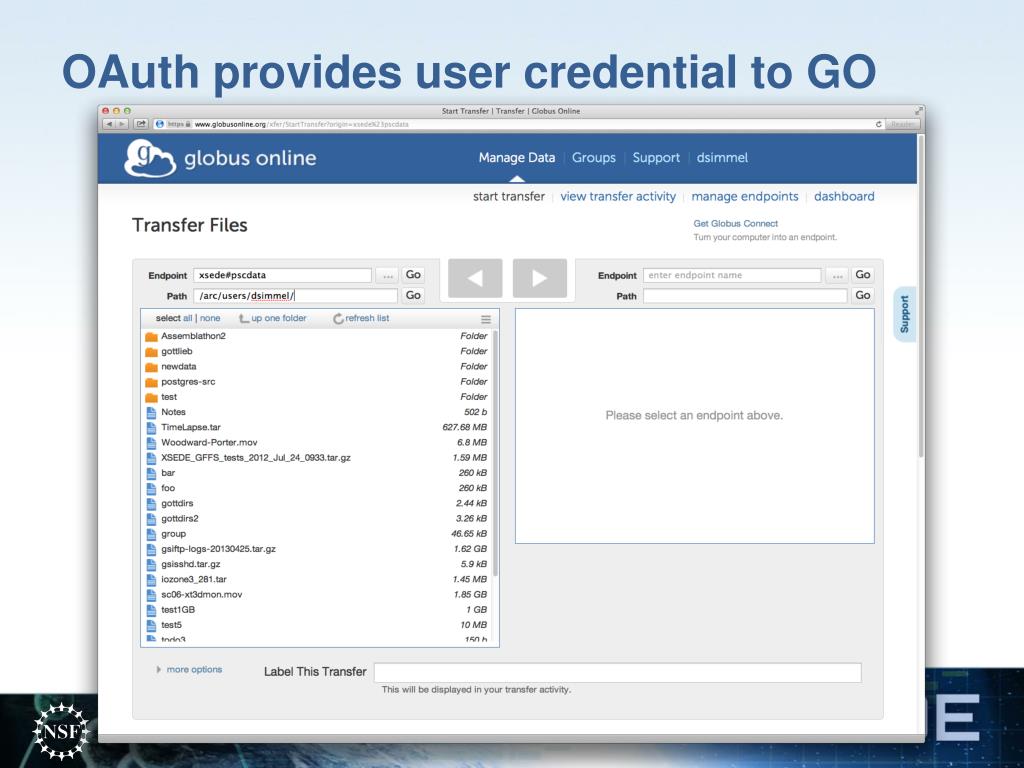Click the browser address bar URL
The image size is (1024, 768).
pyautogui.click(x=302, y=124)
